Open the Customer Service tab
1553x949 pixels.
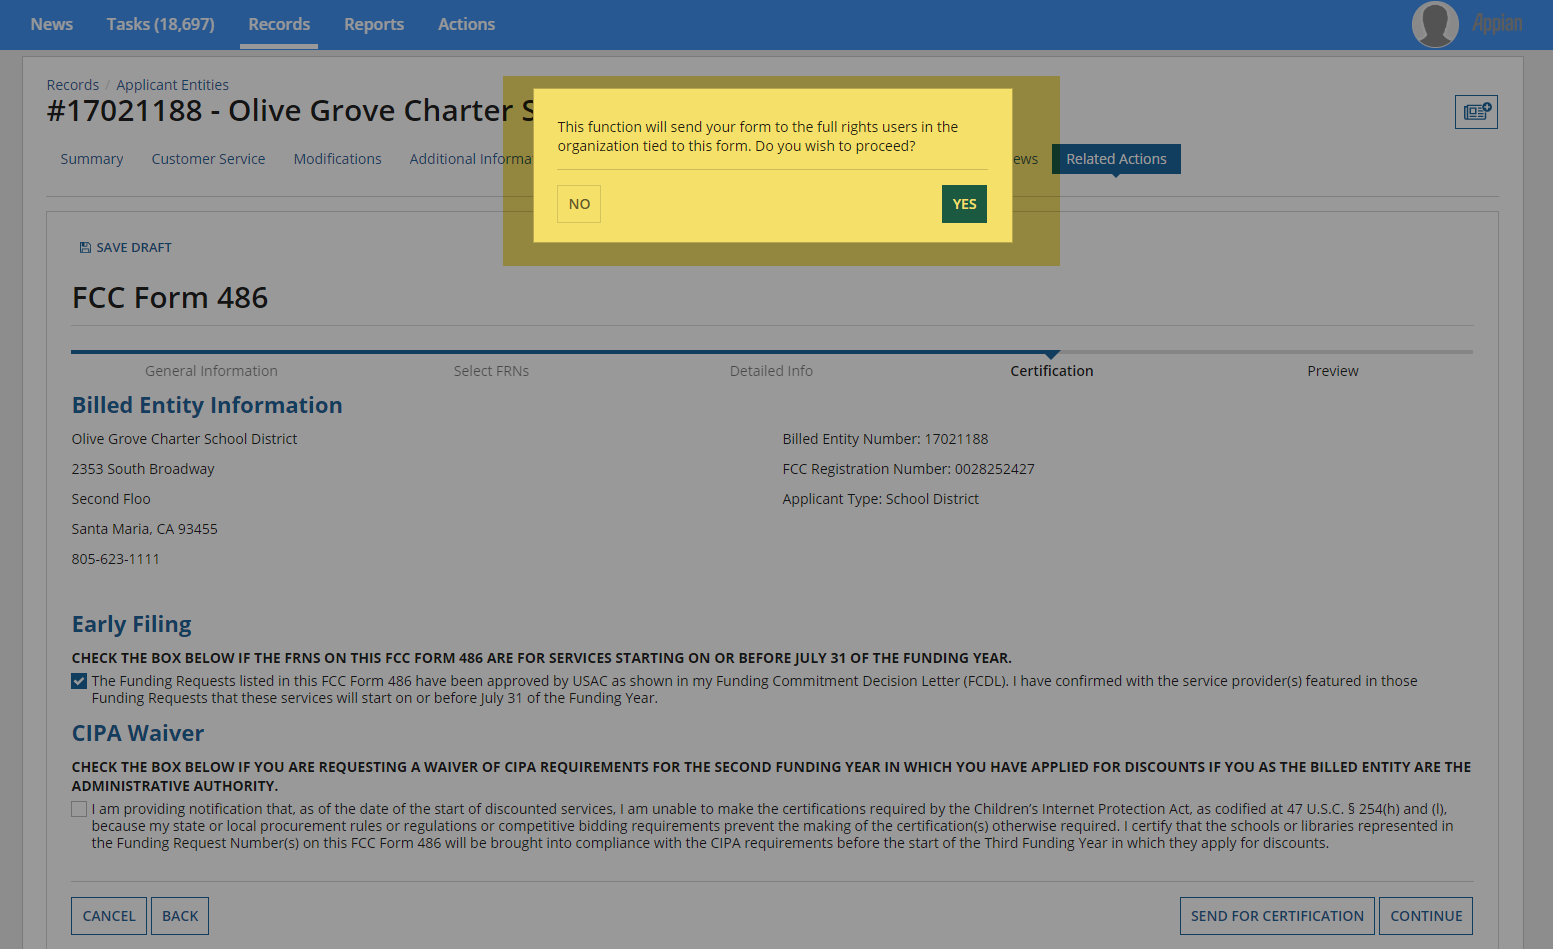(208, 159)
